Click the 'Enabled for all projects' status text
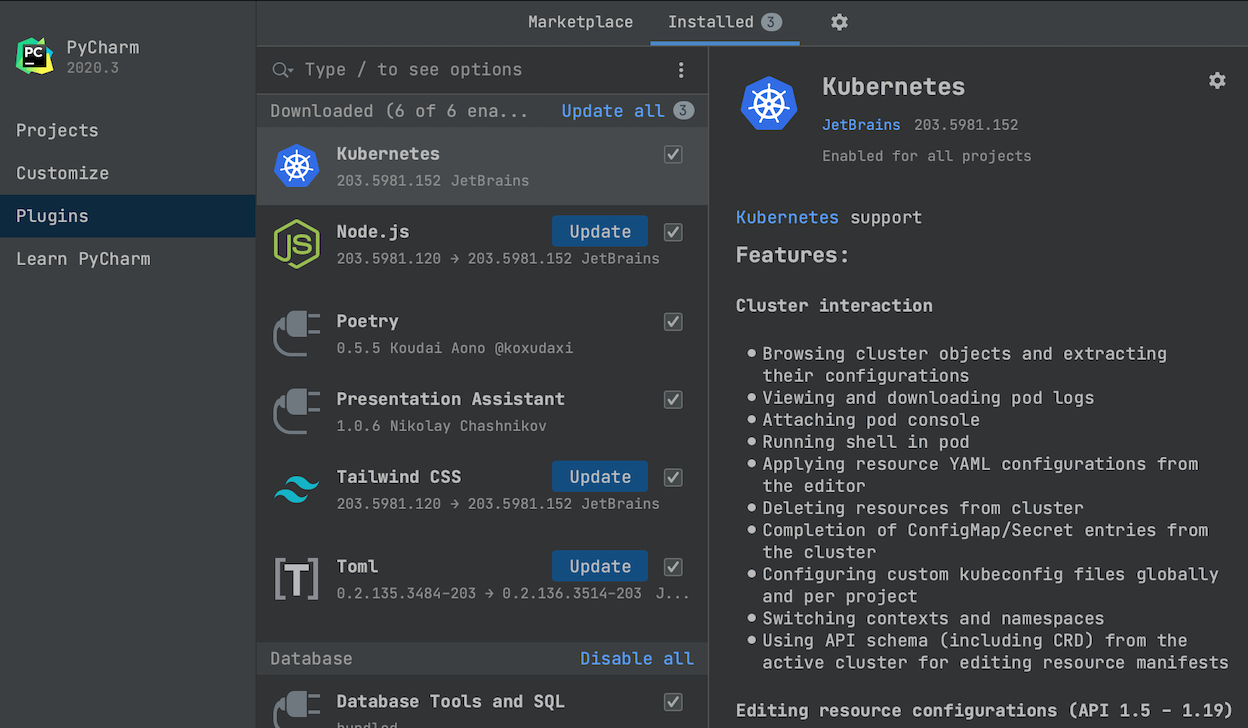1248x728 pixels. (926, 156)
